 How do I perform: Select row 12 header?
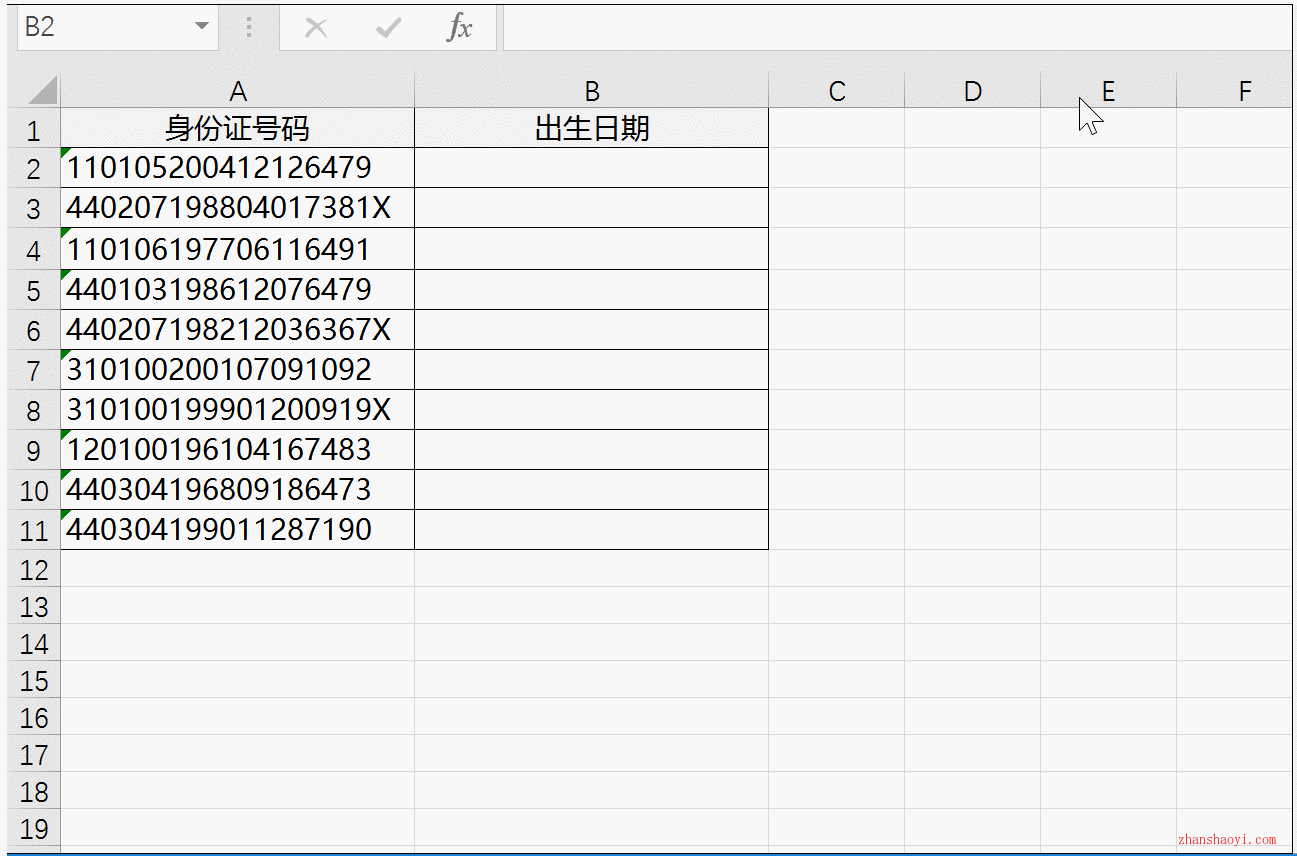tap(34, 569)
